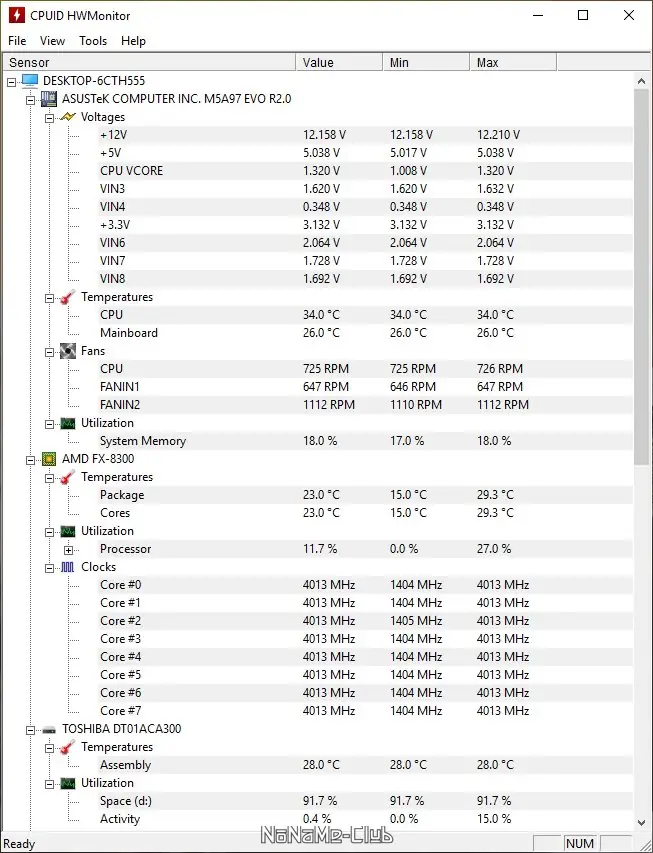Expand the Processor utilization node
The height and width of the screenshot is (853, 653).
(x=68, y=549)
